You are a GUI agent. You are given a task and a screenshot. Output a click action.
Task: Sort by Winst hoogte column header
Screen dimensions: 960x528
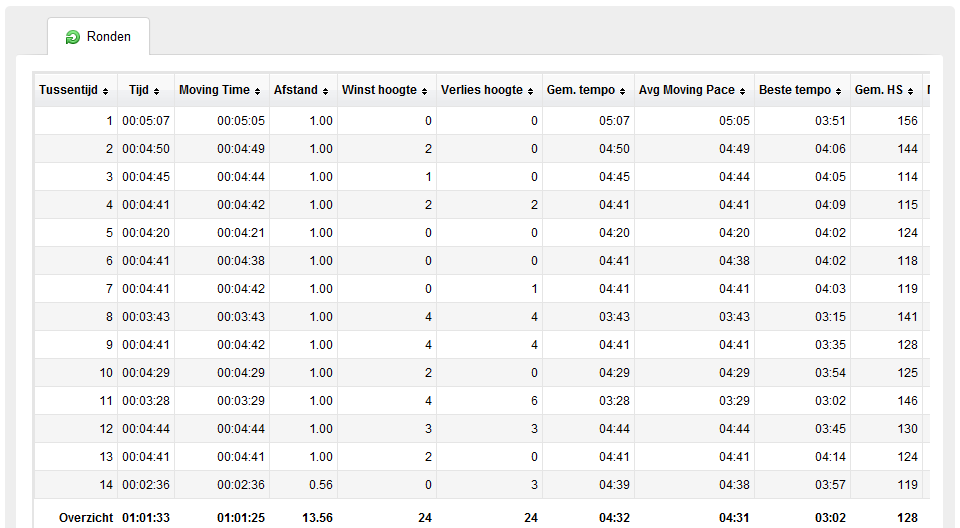point(386,90)
